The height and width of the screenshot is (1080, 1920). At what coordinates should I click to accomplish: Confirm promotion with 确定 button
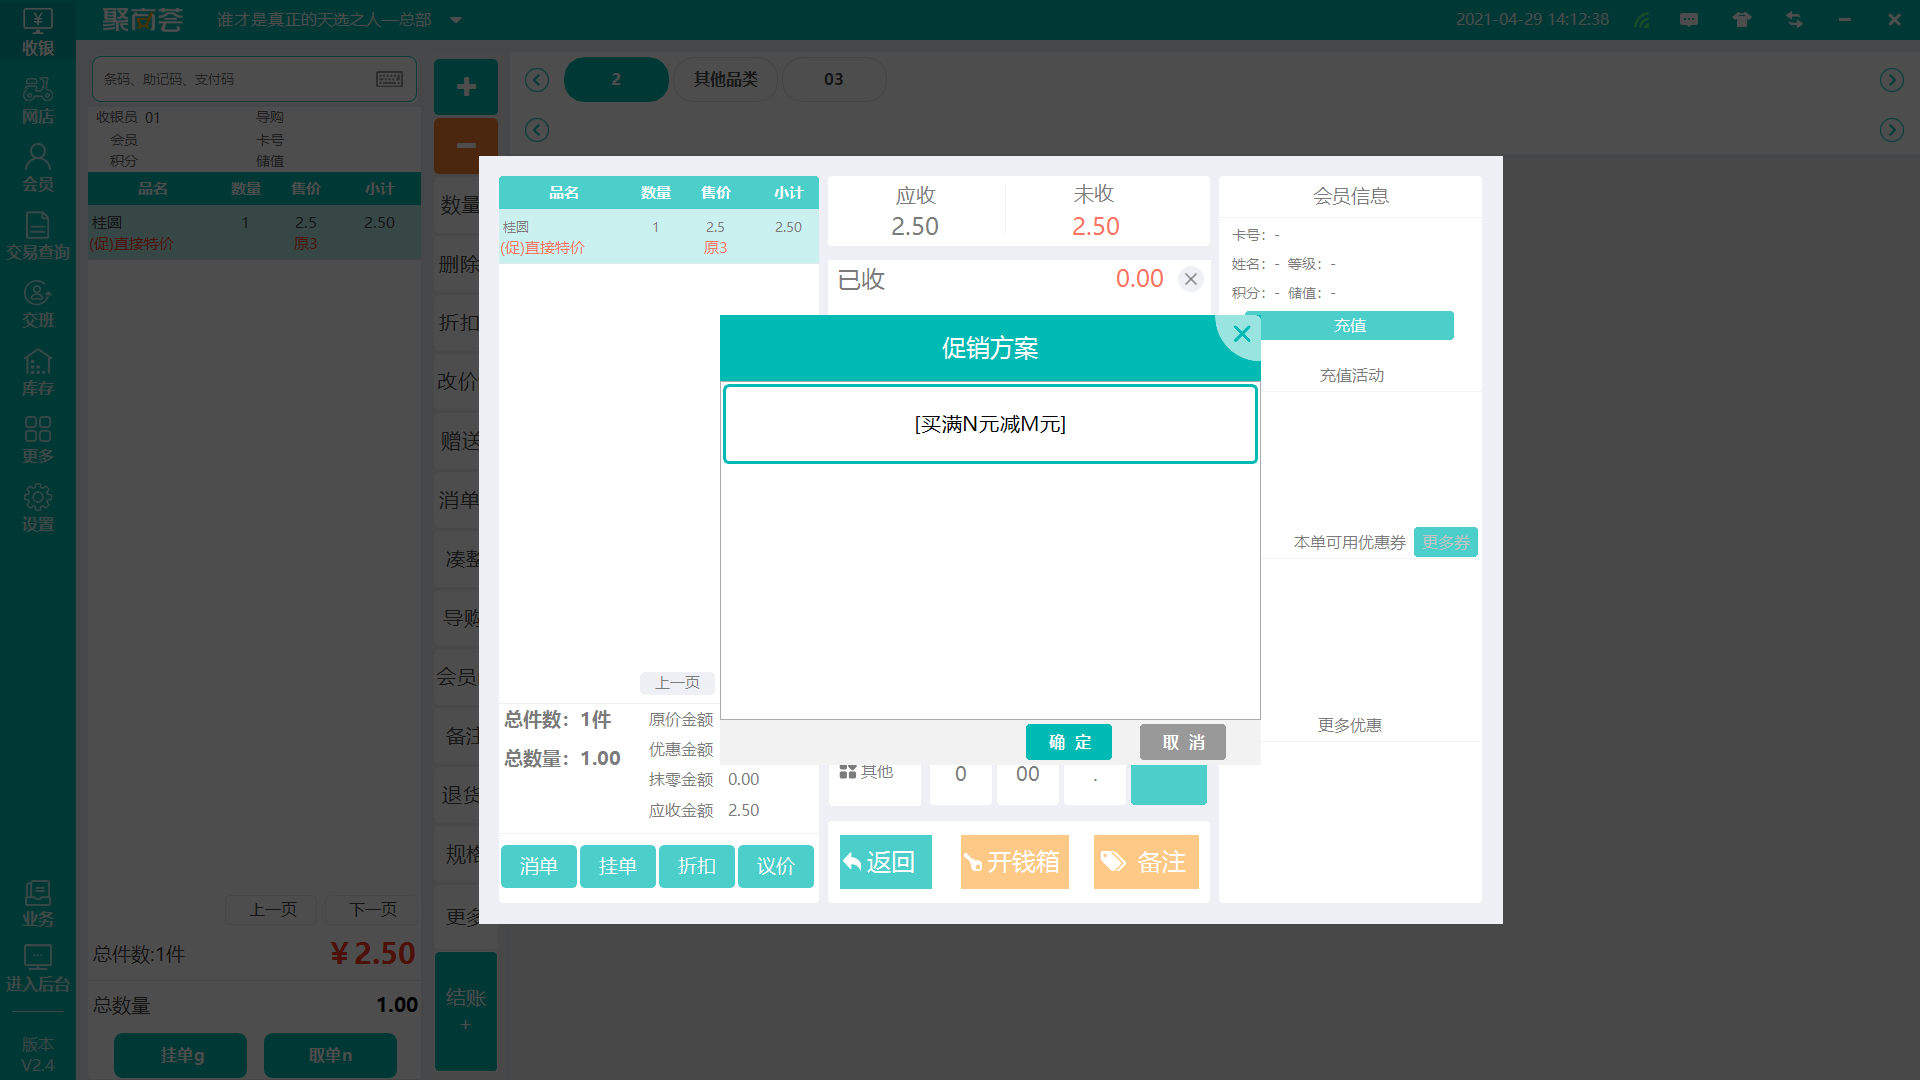pos(1069,742)
